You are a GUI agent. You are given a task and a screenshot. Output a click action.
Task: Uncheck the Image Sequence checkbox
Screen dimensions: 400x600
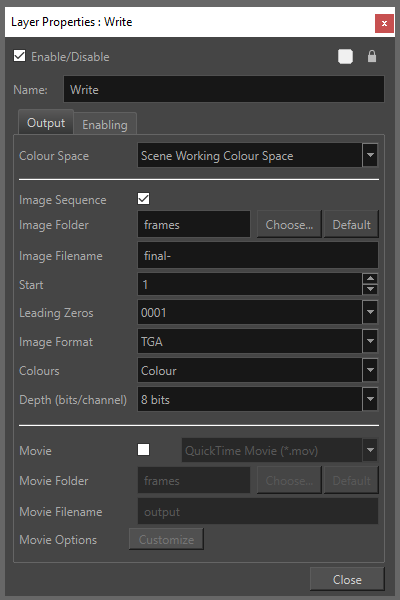point(144,199)
